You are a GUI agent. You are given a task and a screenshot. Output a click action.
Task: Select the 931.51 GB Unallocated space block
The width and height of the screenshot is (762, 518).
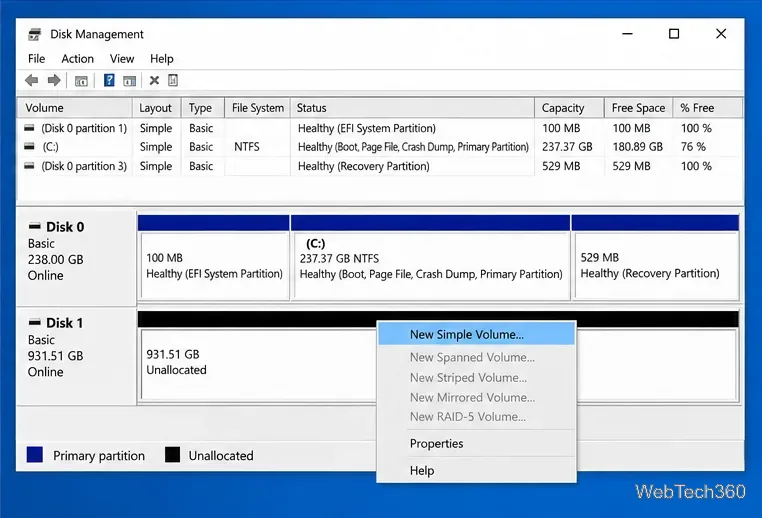click(259, 364)
